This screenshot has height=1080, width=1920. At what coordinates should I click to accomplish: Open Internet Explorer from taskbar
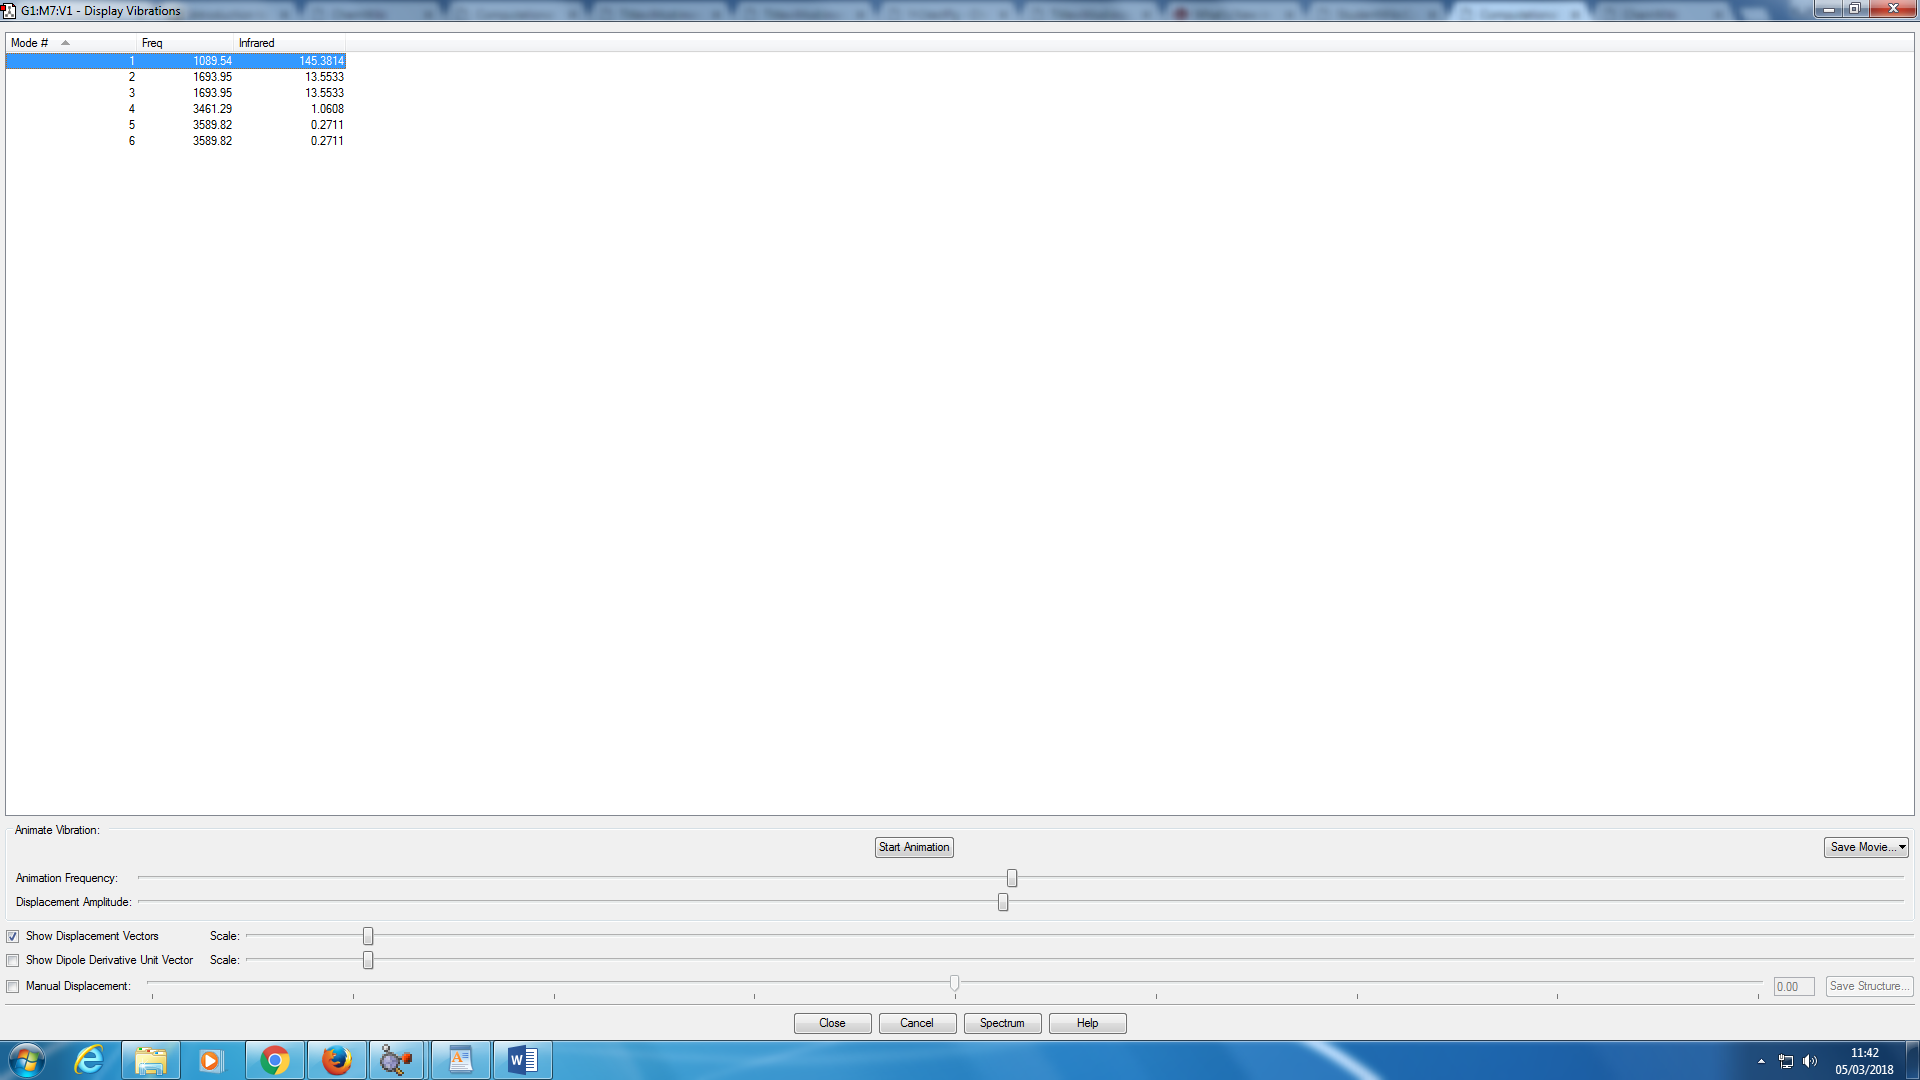tap(89, 1060)
